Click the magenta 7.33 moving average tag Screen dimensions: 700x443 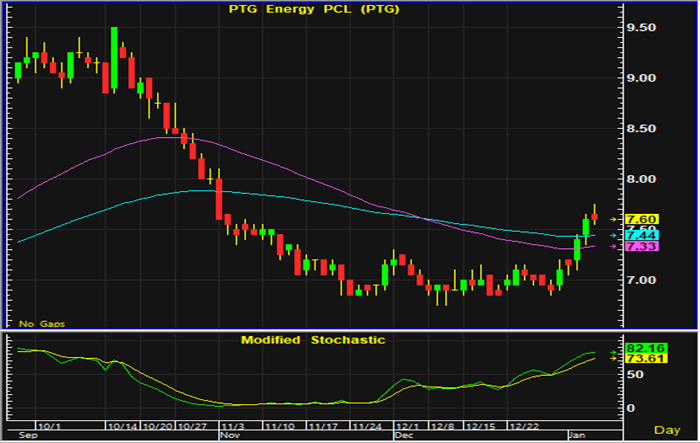pyautogui.click(x=640, y=247)
